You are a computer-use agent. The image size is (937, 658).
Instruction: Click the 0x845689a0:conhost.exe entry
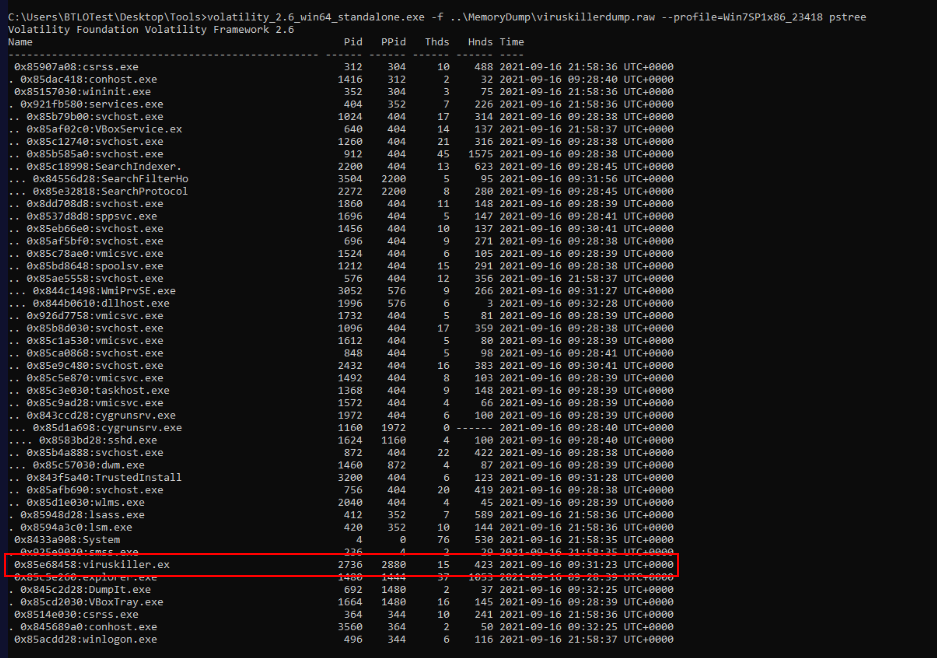click(89, 627)
